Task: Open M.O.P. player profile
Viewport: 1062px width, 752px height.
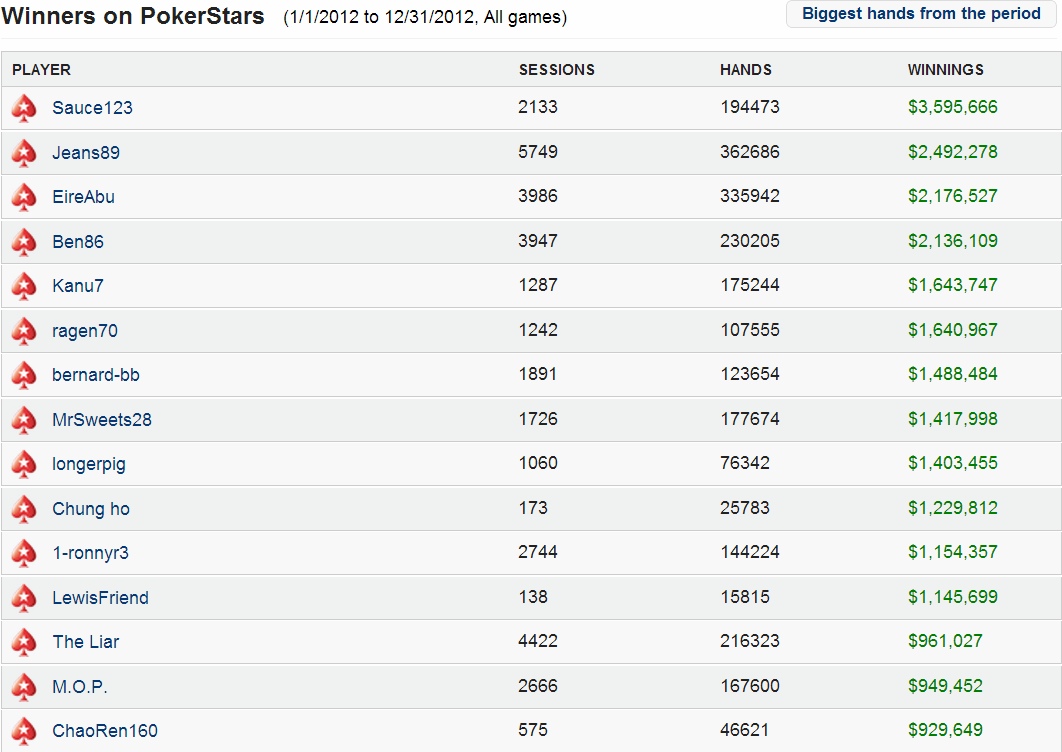Action: [x=80, y=686]
